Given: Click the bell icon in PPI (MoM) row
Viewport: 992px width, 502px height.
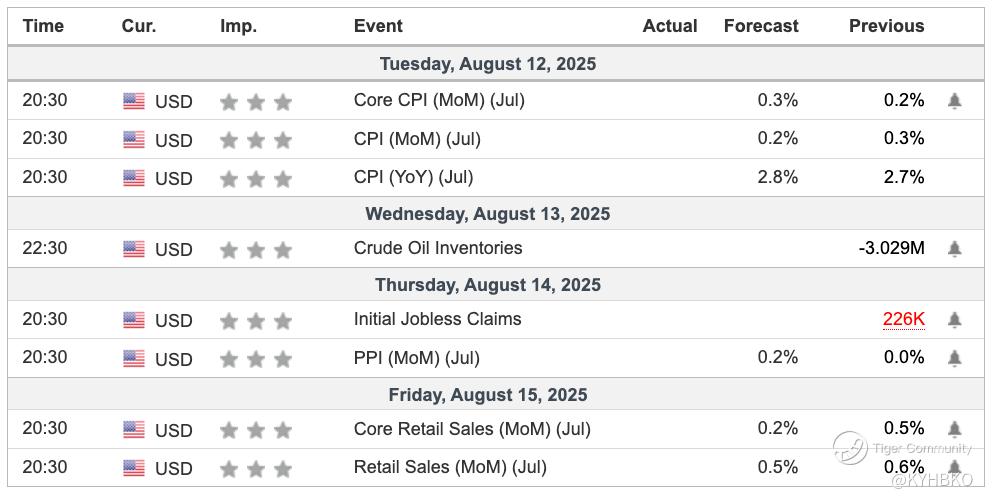Looking at the screenshot, I should point(954,358).
